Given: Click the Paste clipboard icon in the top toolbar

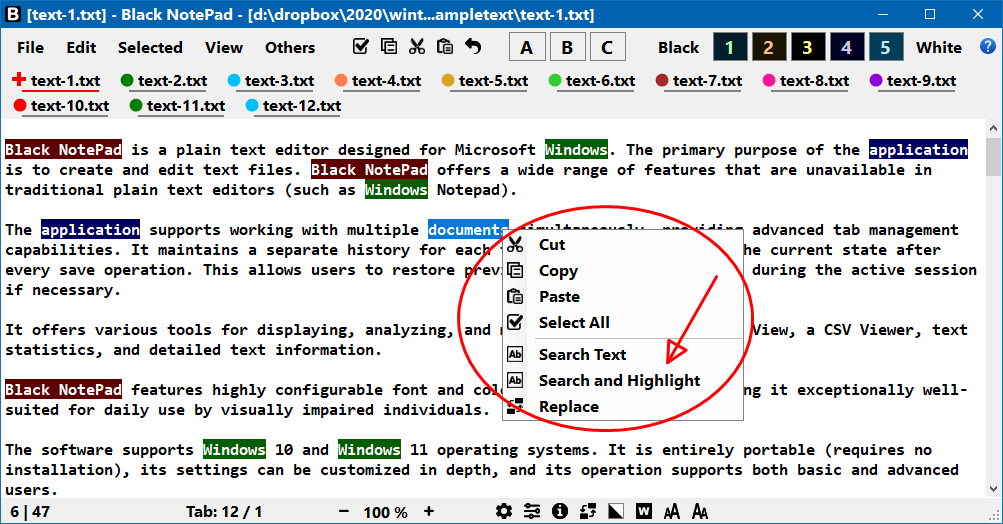Looking at the screenshot, I should (x=445, y=47).
